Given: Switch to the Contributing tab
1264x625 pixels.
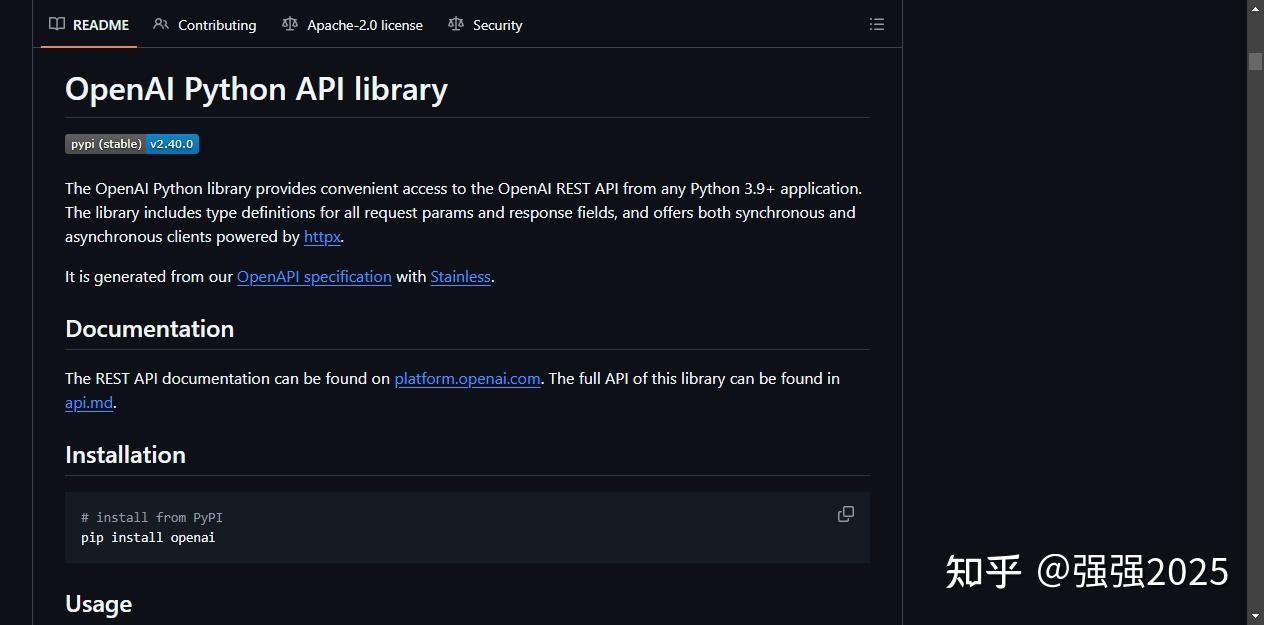Looking at the screenshot, I should pos(205,25).
